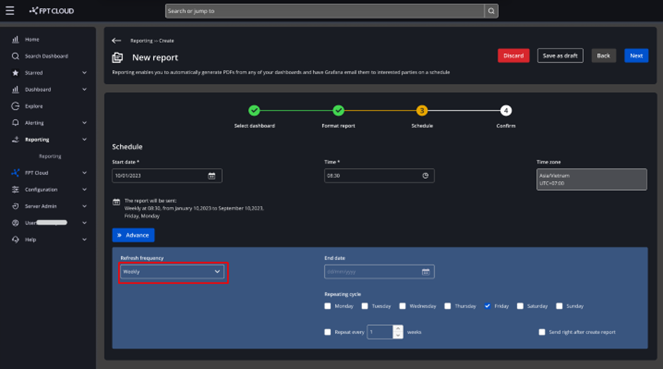Image resolution: width=663 pixels, height=369 pixels.
Task: Click the Reporting sidebar icon
Action: click(x=15, y=139)
